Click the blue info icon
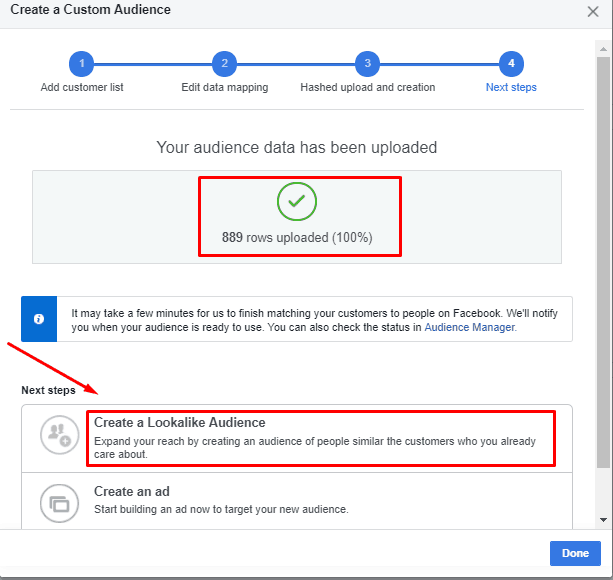613x580 pixels. click(39, 319)
